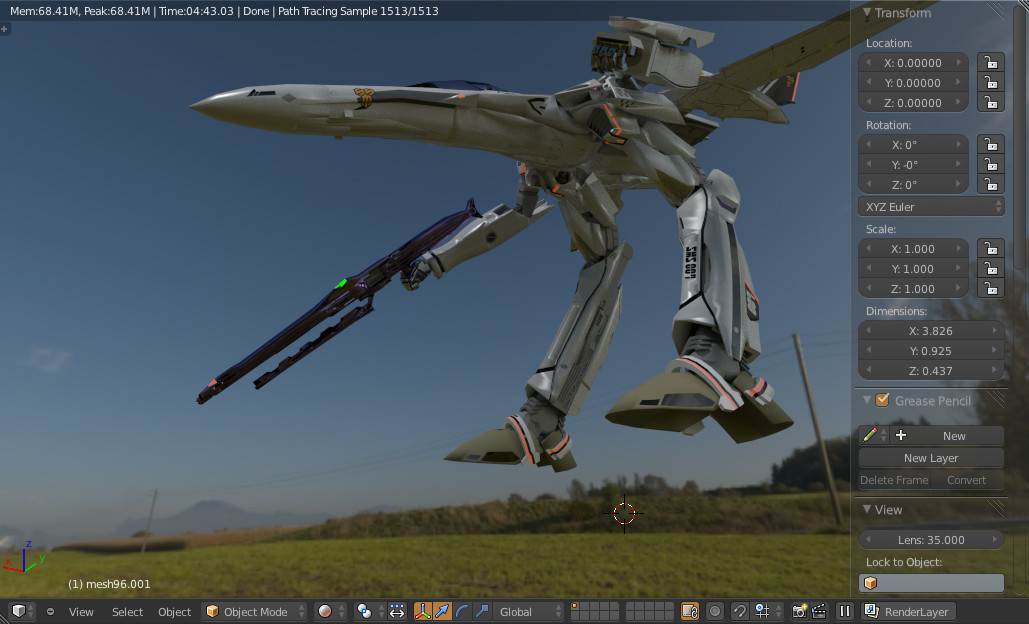The image size is (1029, 624).
Task: Increase Location X with right arrow
Action: click(959, 63)
